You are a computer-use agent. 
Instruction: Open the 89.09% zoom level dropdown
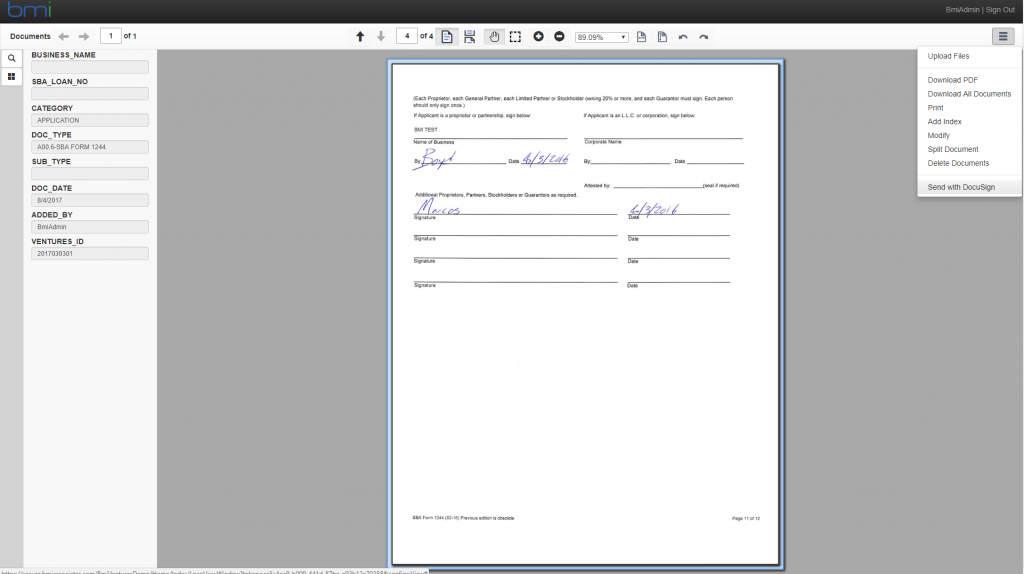tap(601, 37)
